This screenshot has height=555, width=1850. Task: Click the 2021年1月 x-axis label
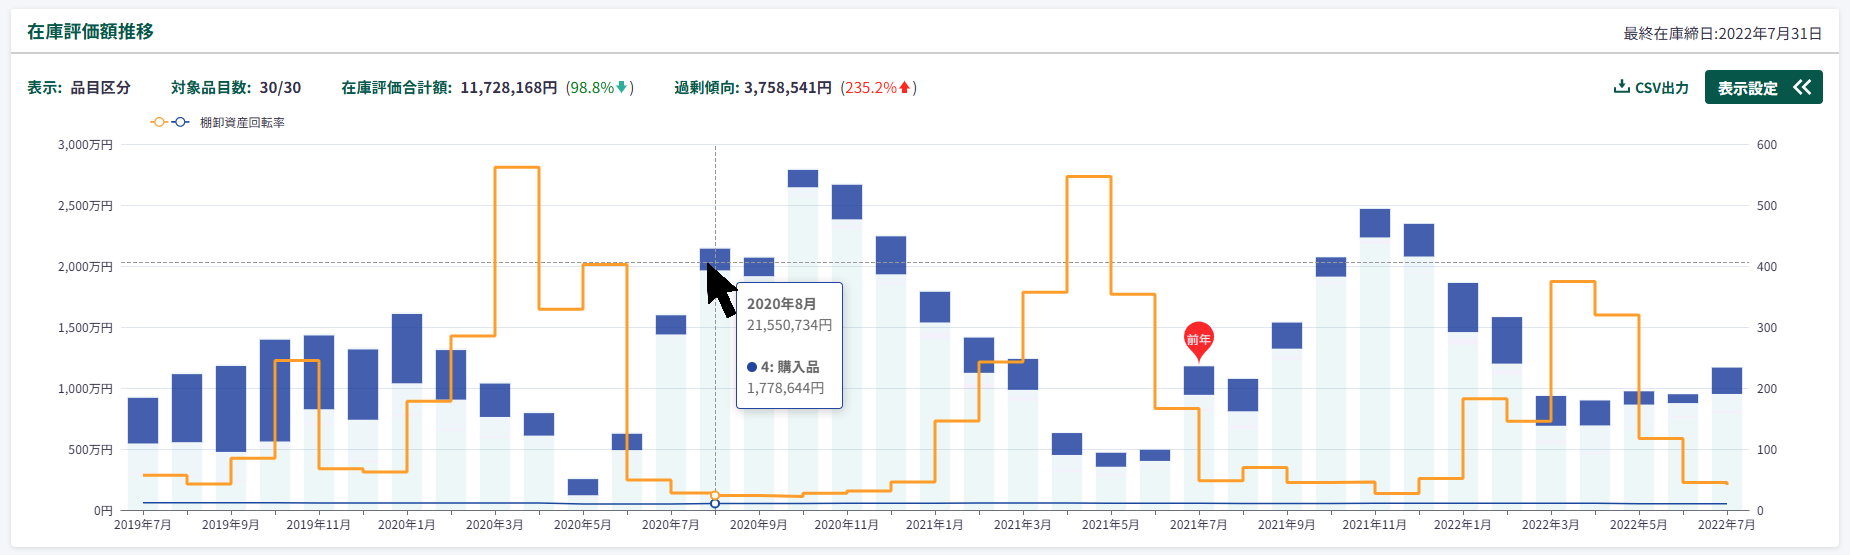934,525
